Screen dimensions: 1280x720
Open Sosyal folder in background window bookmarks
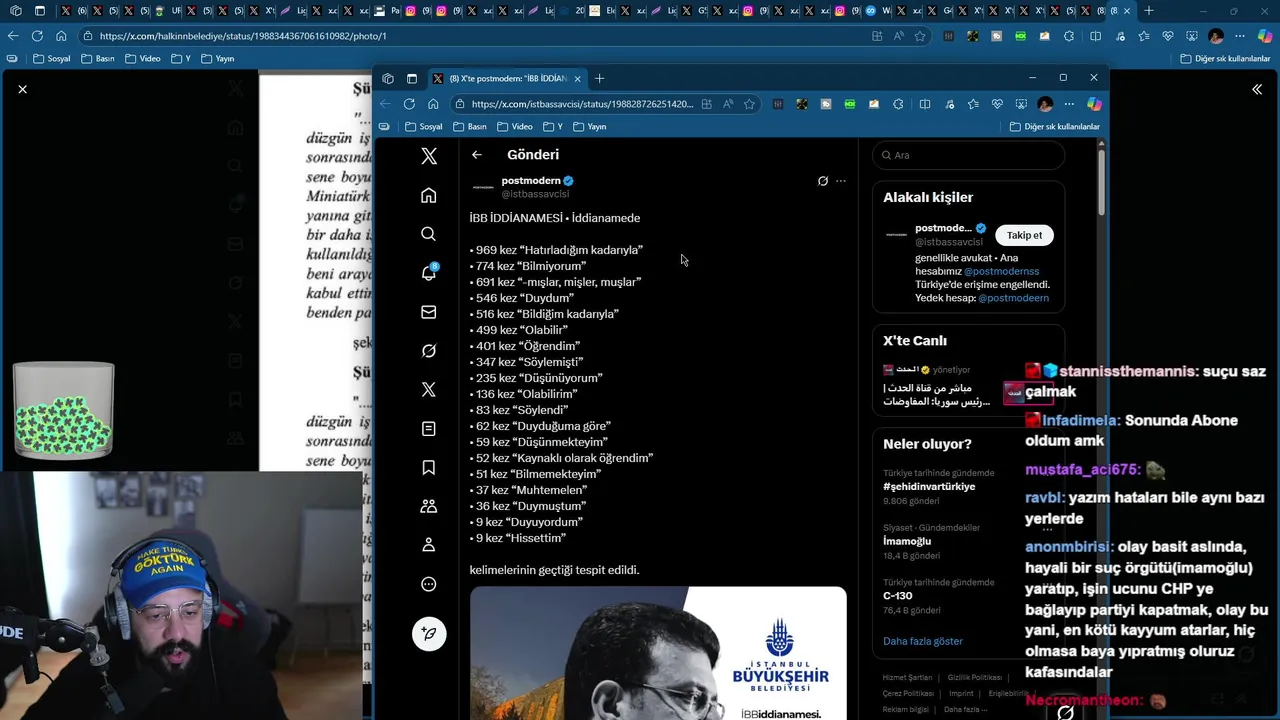(52, 59)
